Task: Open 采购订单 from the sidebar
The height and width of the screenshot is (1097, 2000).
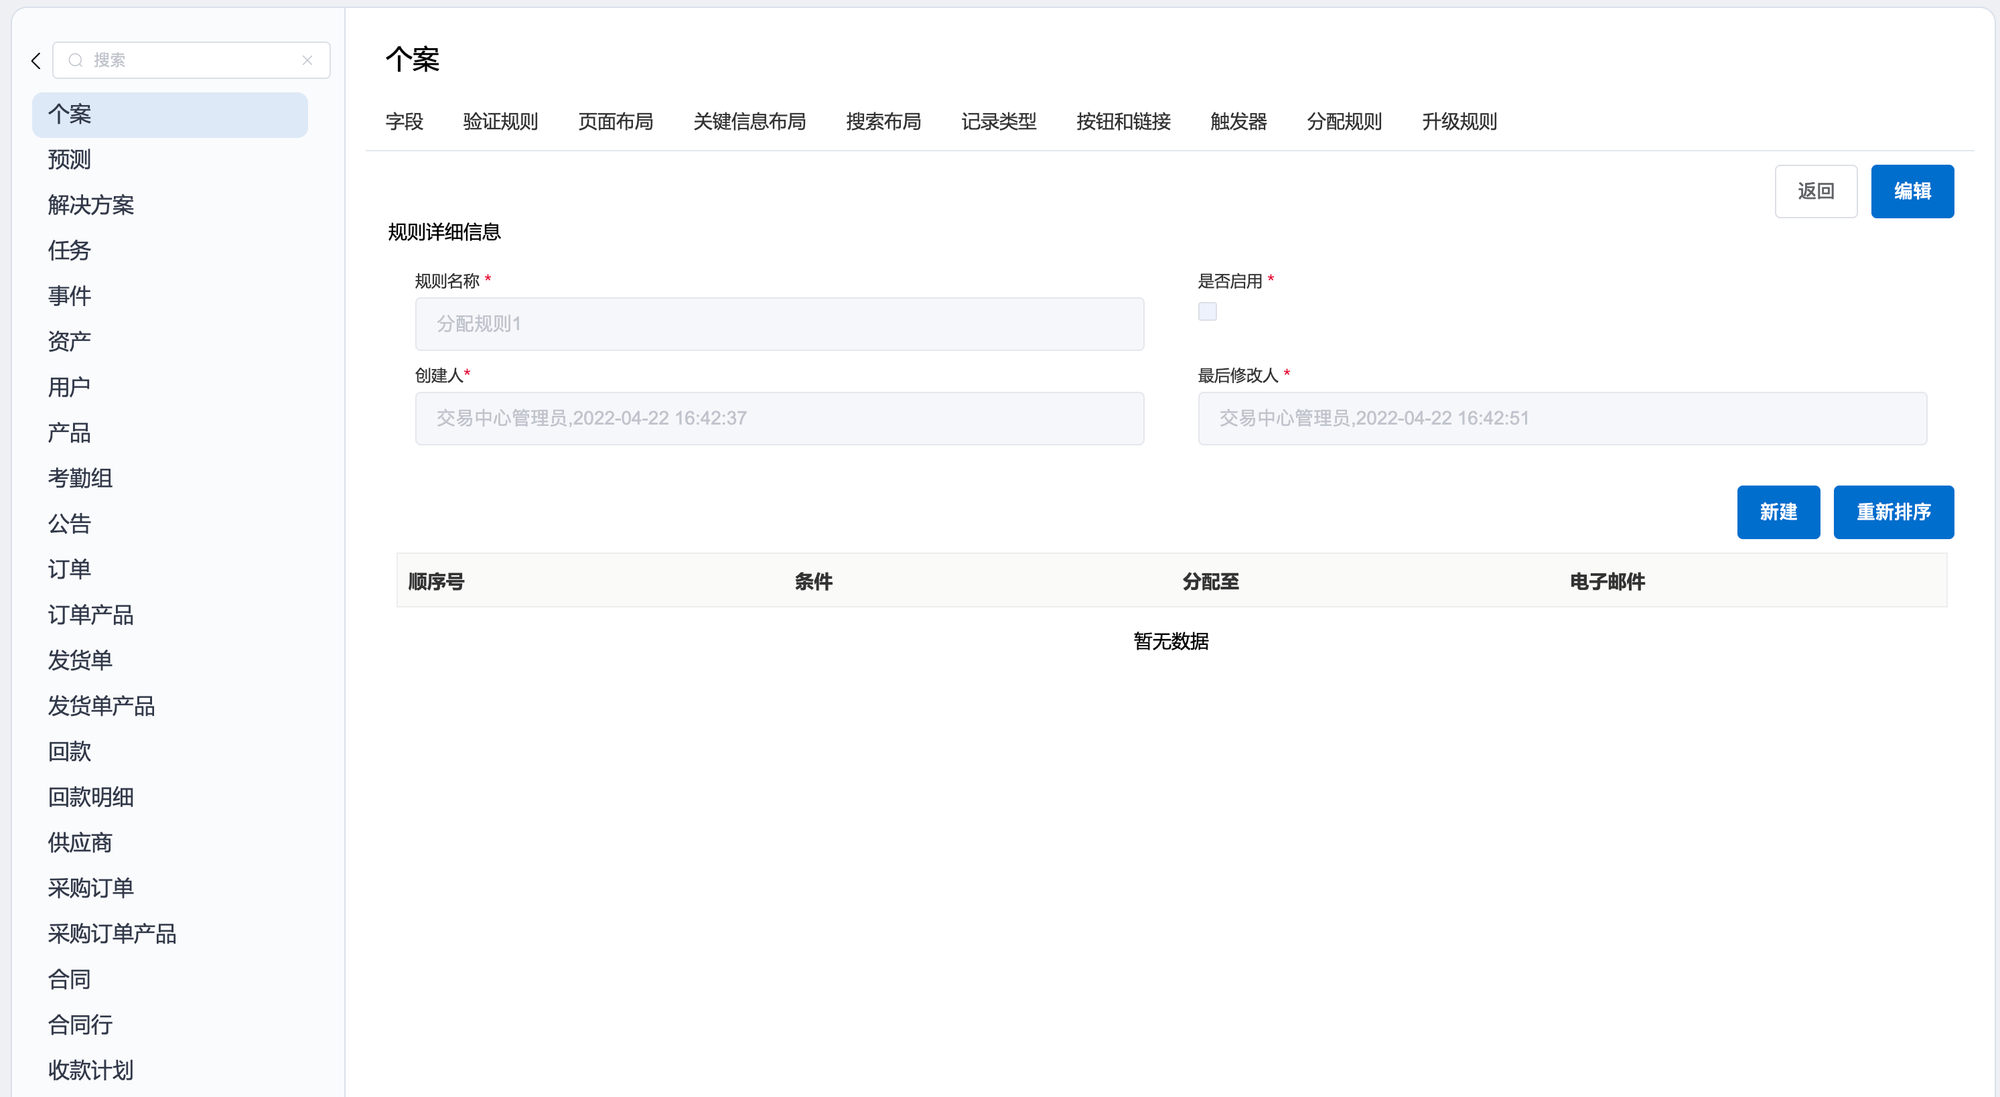Action: (x=91, y=888)
